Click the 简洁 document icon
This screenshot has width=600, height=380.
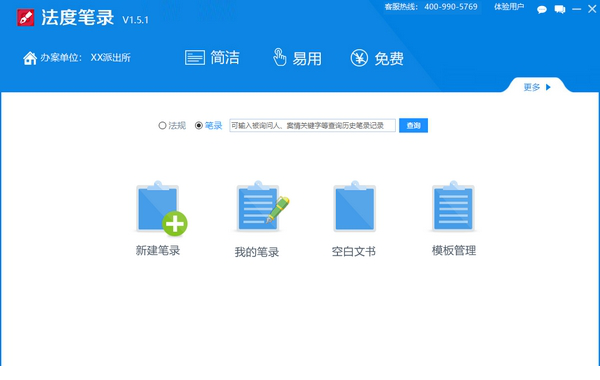pyautogui.click(x=195, y=58)
